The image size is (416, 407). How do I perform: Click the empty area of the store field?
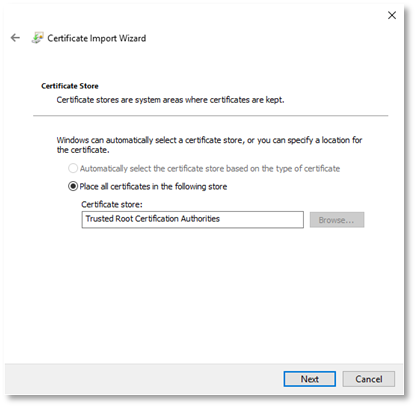tap(262, 219)
